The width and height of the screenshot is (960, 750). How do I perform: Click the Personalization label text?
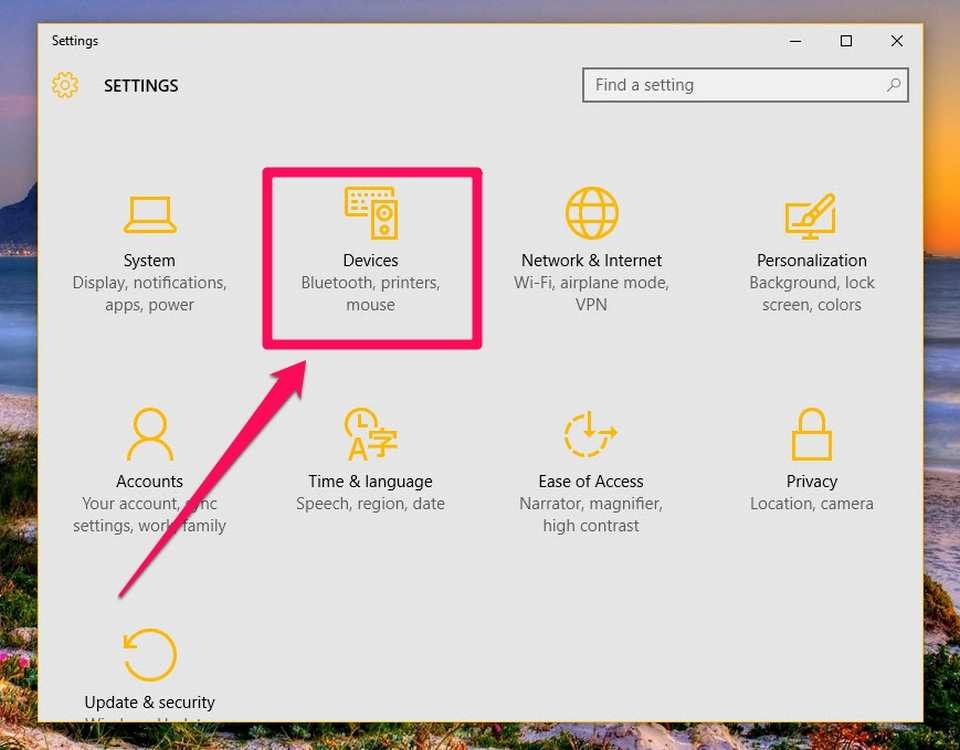pos(812,260)
